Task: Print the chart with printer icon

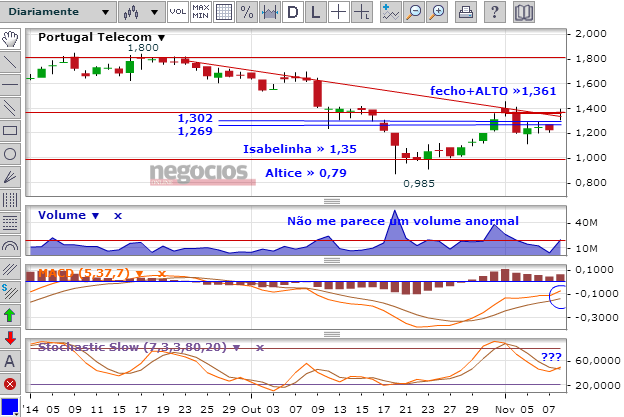Action: click(466, 12)
